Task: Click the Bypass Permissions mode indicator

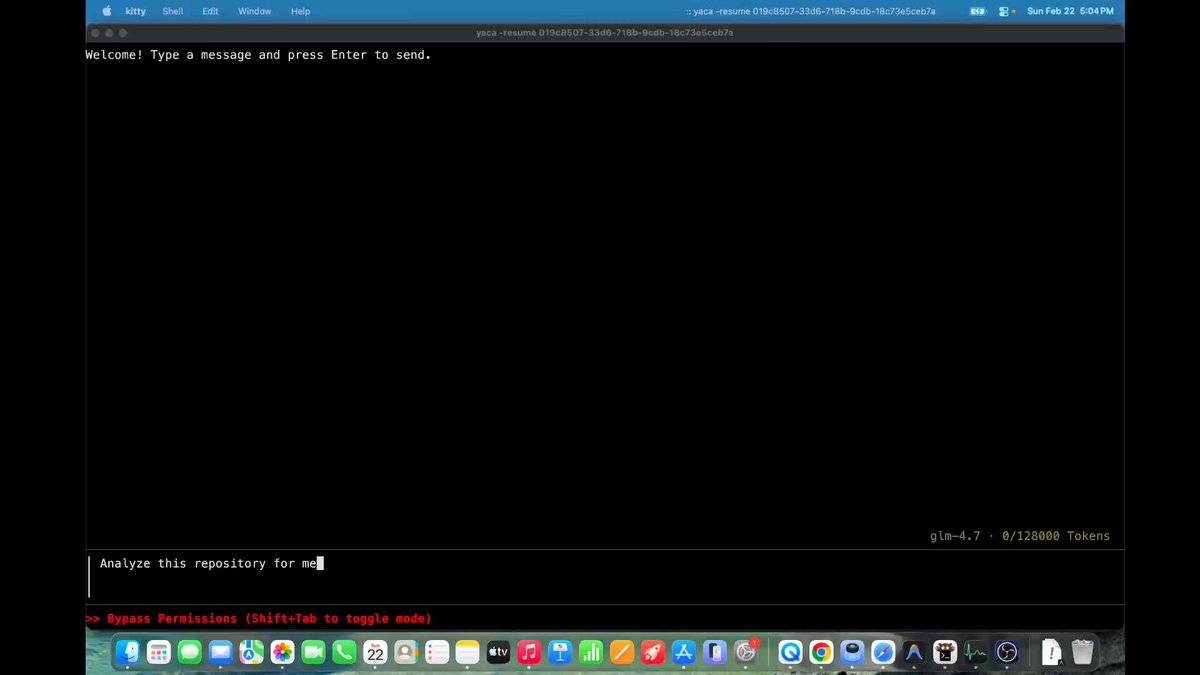Action: click(x=259, y=619)
